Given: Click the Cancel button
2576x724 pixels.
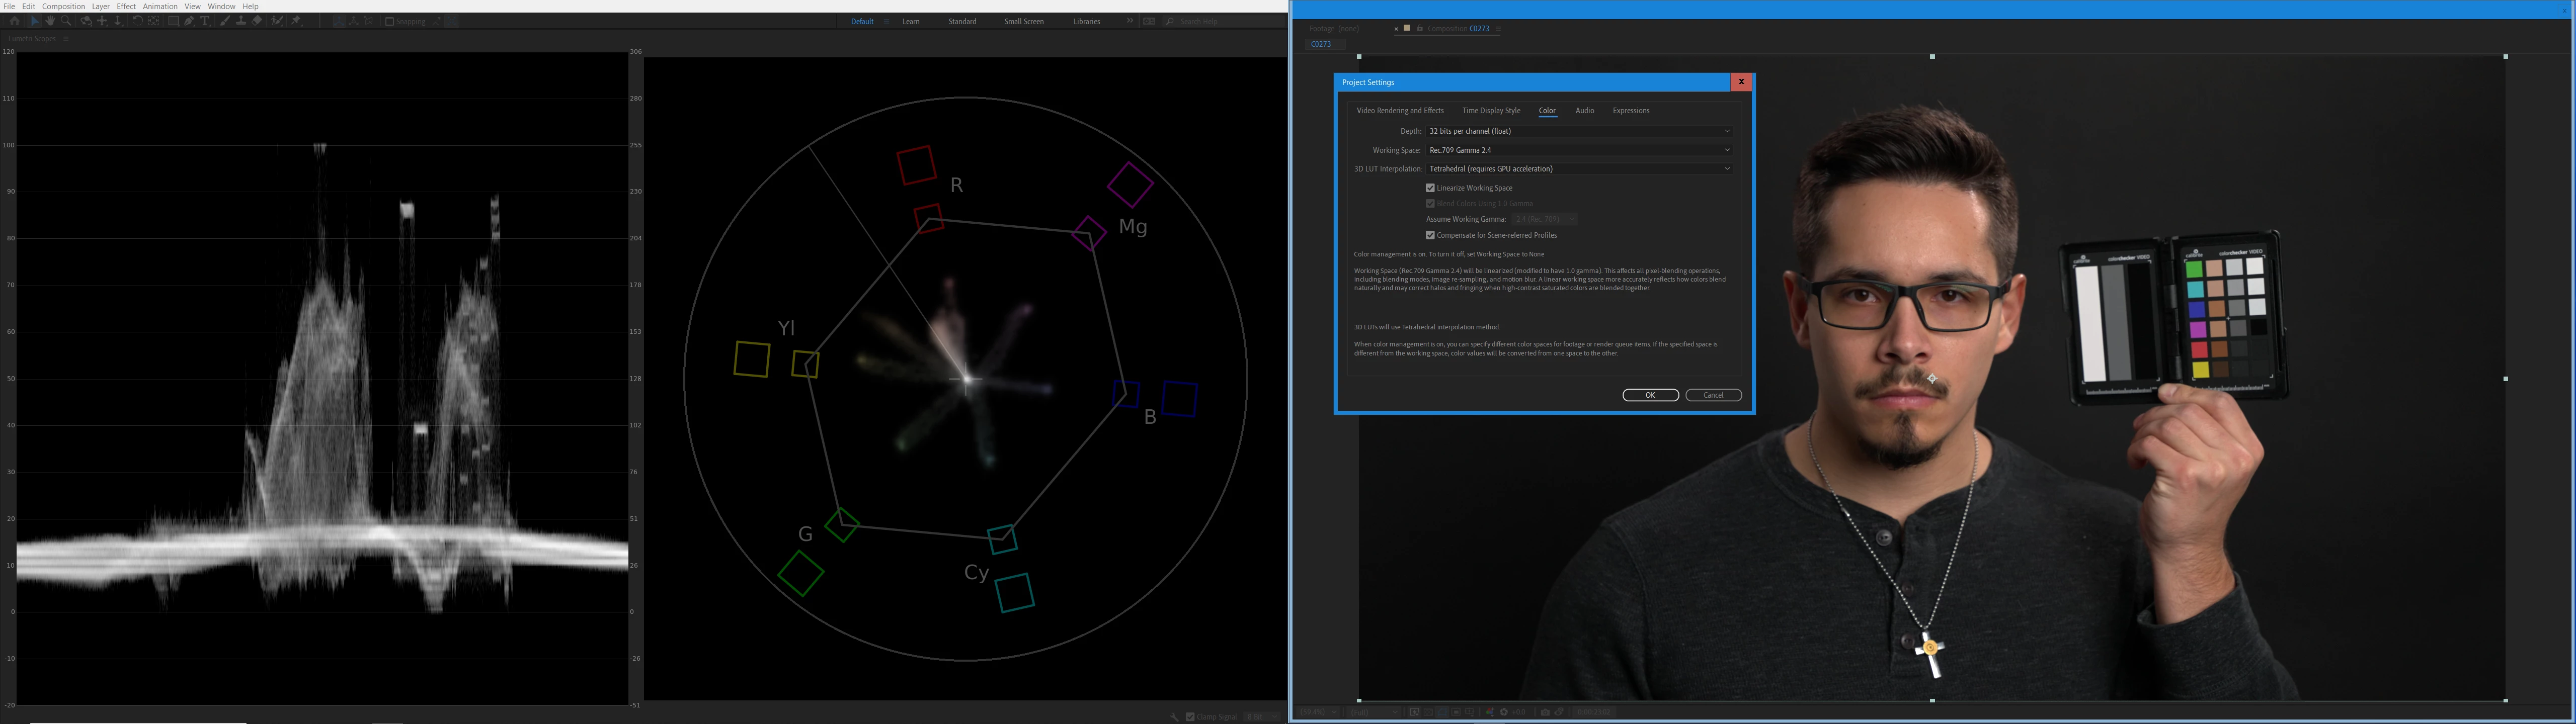Looking at the screenshot, I should pos(1713,395).
